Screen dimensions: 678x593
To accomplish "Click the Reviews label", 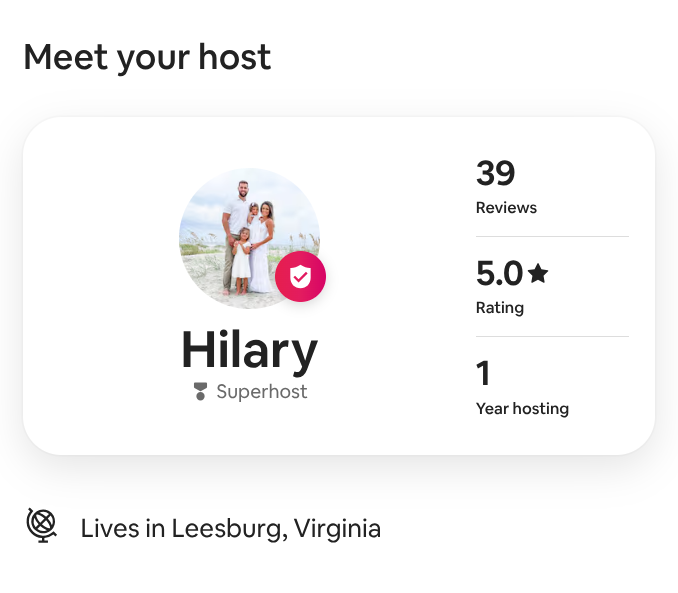I will pyautogui.click(x=506, y=208).
